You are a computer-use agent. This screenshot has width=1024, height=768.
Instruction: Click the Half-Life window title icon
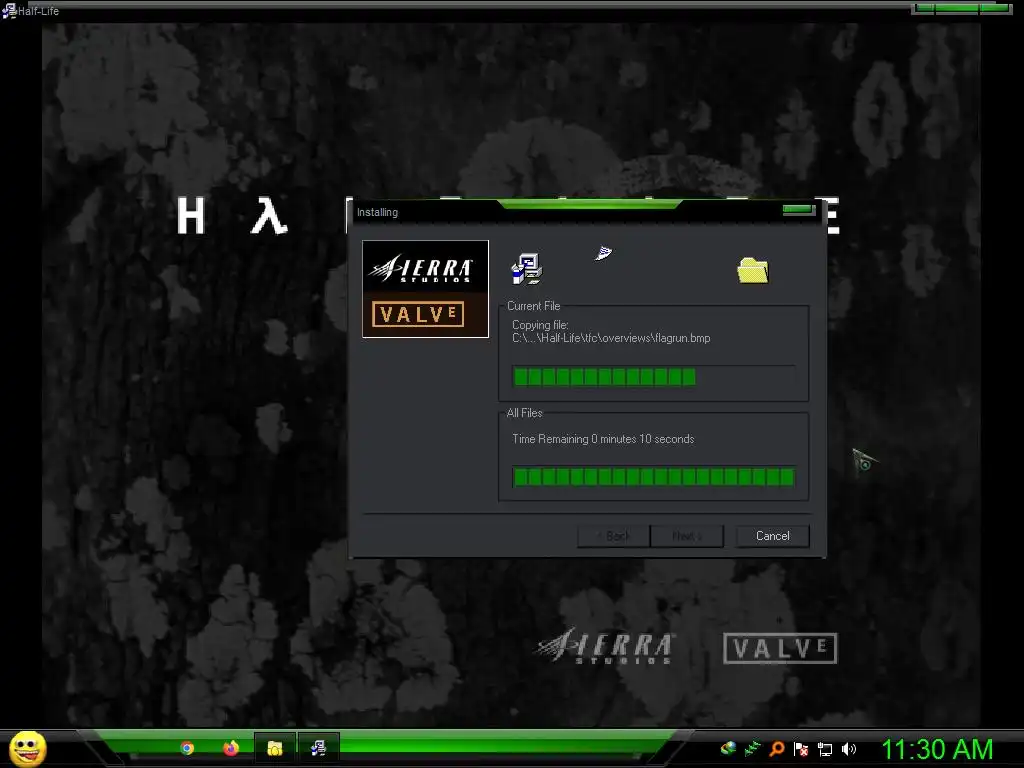[9, 10]
